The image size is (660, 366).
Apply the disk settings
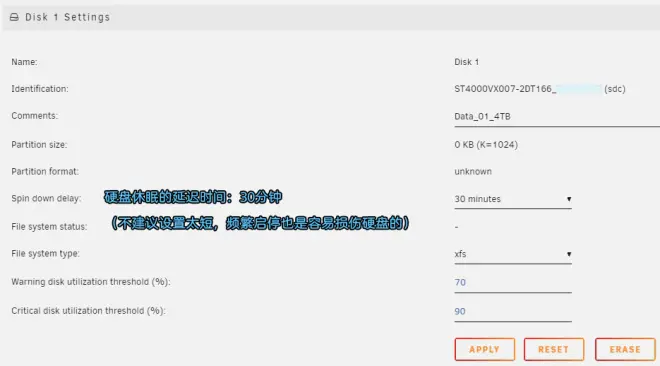coord(484,349)
